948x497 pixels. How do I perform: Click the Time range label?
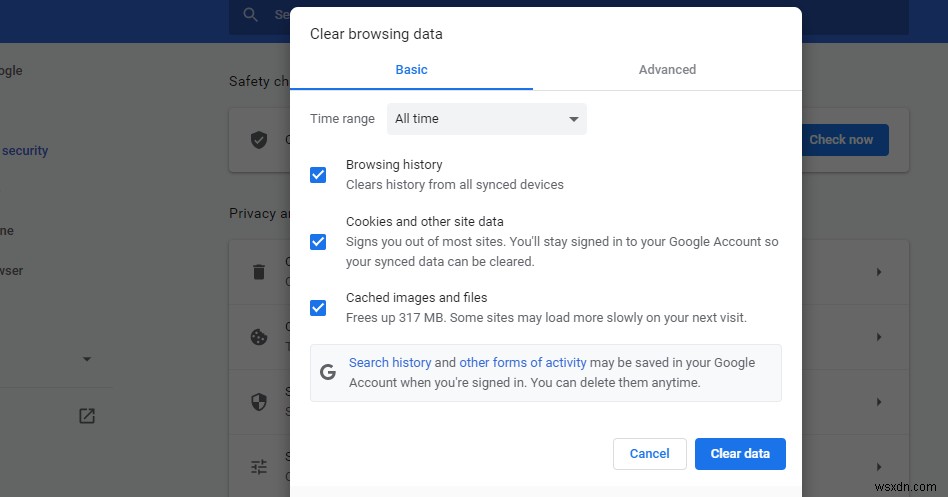click(342, 119)
